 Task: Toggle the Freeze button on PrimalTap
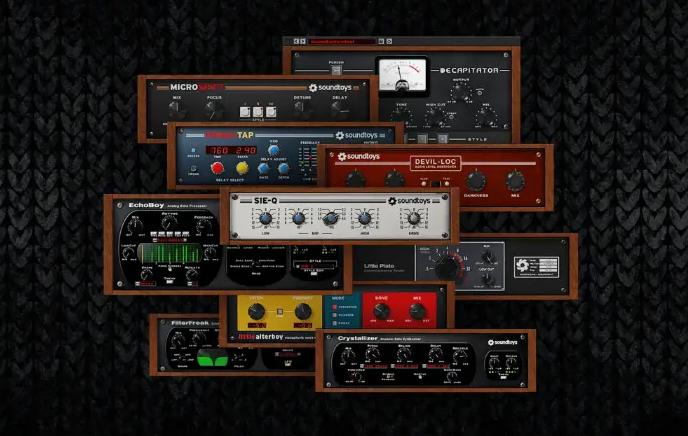[x=193, y=150]
